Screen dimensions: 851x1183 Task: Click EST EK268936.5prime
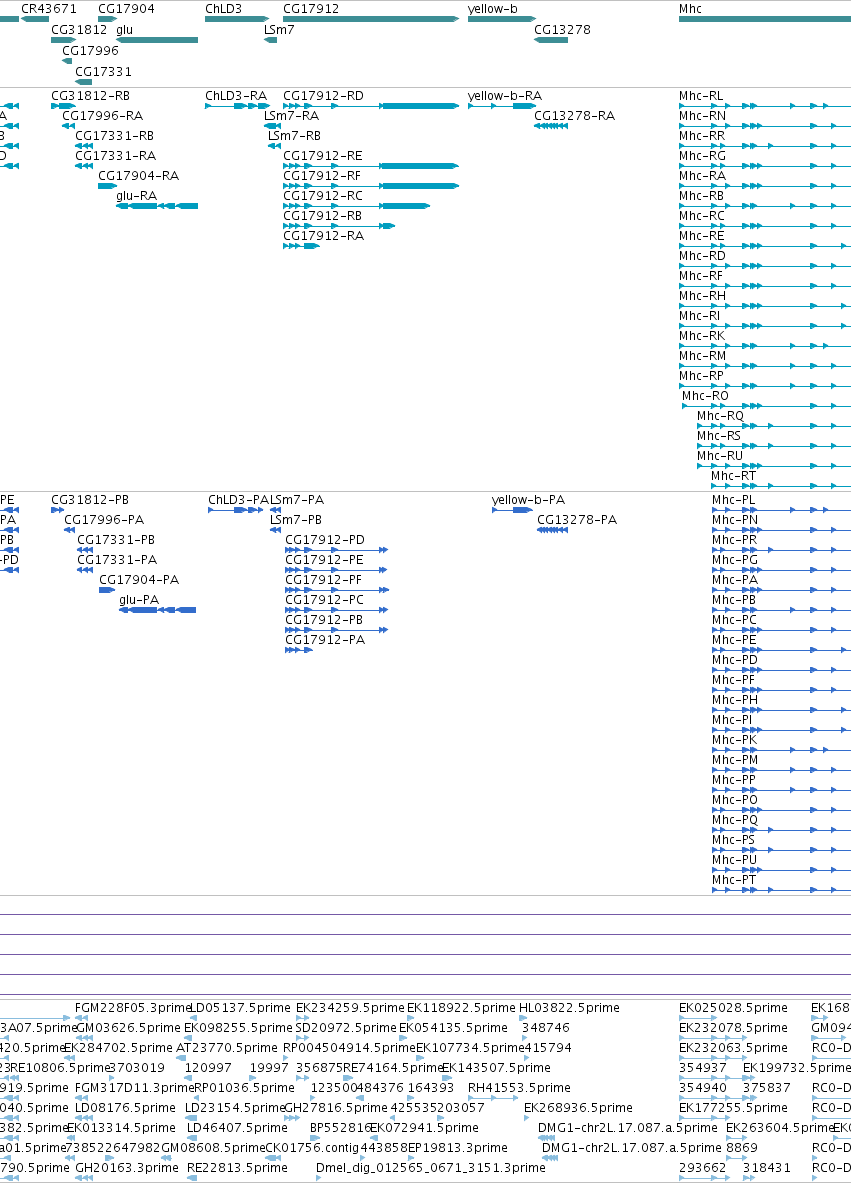578,1108
